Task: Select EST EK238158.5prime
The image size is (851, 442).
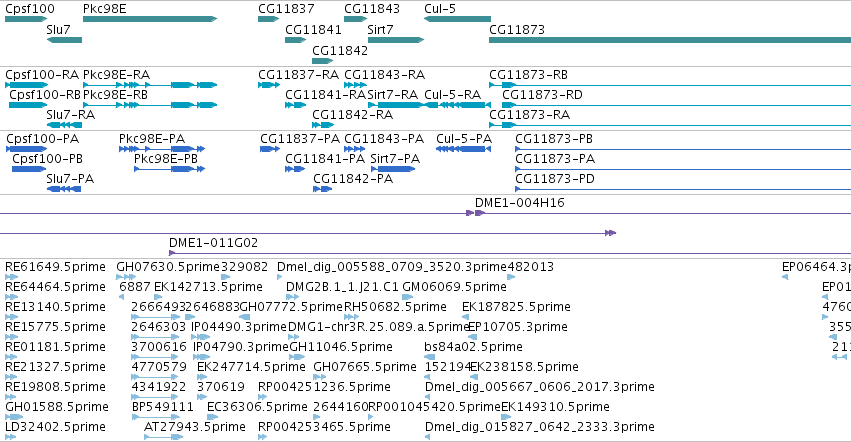Action: click(474, 377)
